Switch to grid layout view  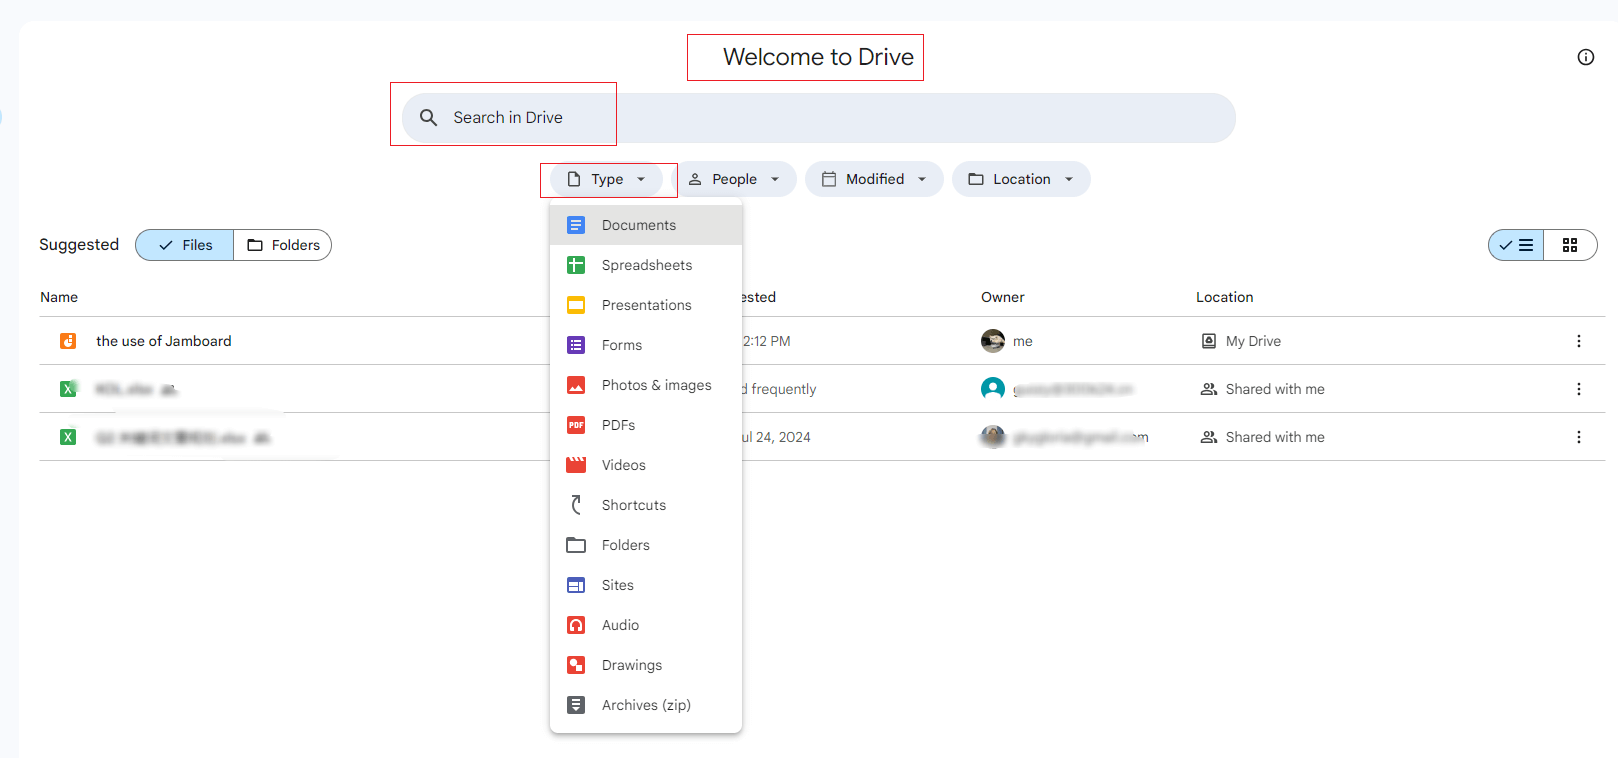tap(1570, 245)
